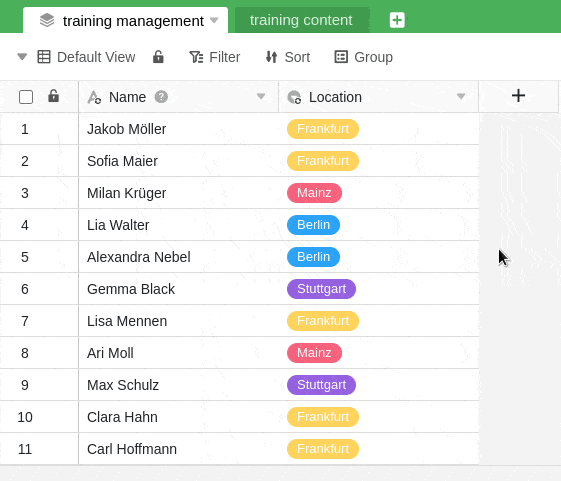Select the Stuttgart tag for Gemma Black
The width and height of the screenshot is (561, 481).
321,289
